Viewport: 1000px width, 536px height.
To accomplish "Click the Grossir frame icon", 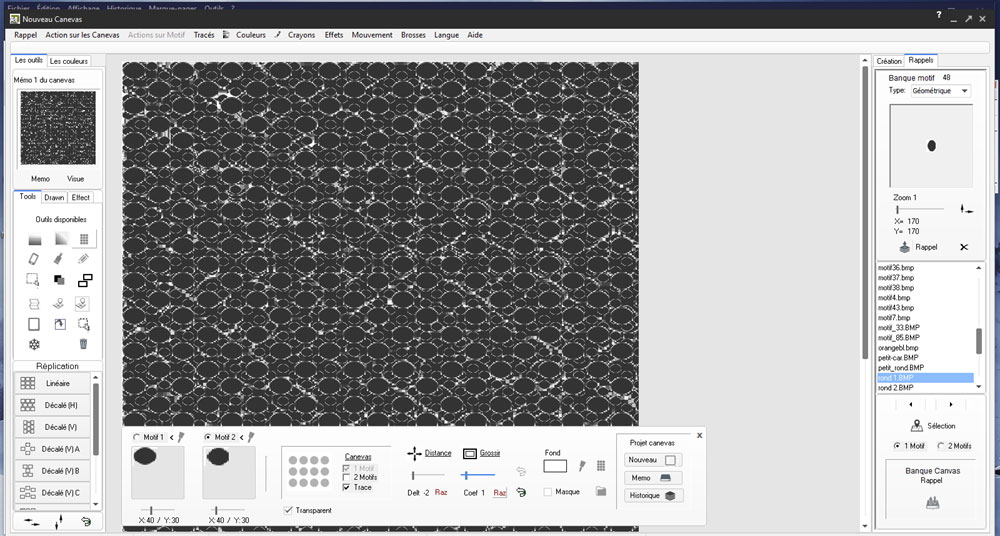I will [470, 453].
